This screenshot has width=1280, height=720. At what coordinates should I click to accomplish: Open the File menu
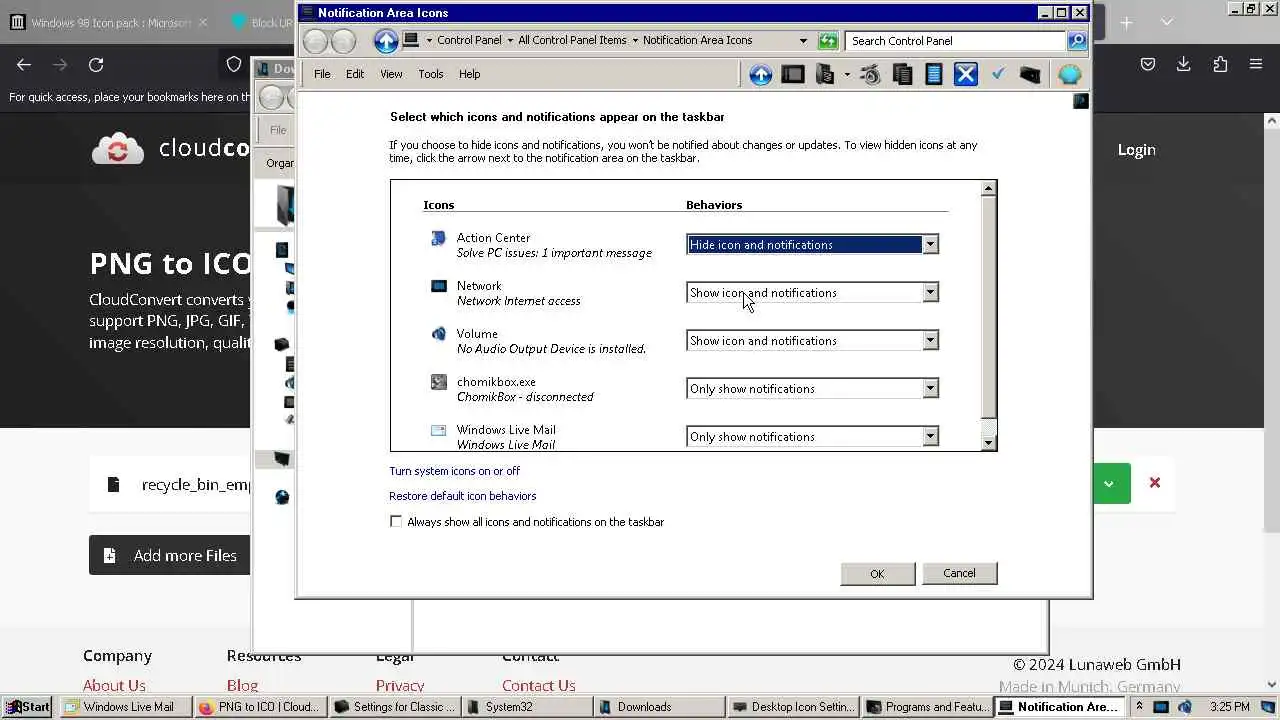click(322, 74)
